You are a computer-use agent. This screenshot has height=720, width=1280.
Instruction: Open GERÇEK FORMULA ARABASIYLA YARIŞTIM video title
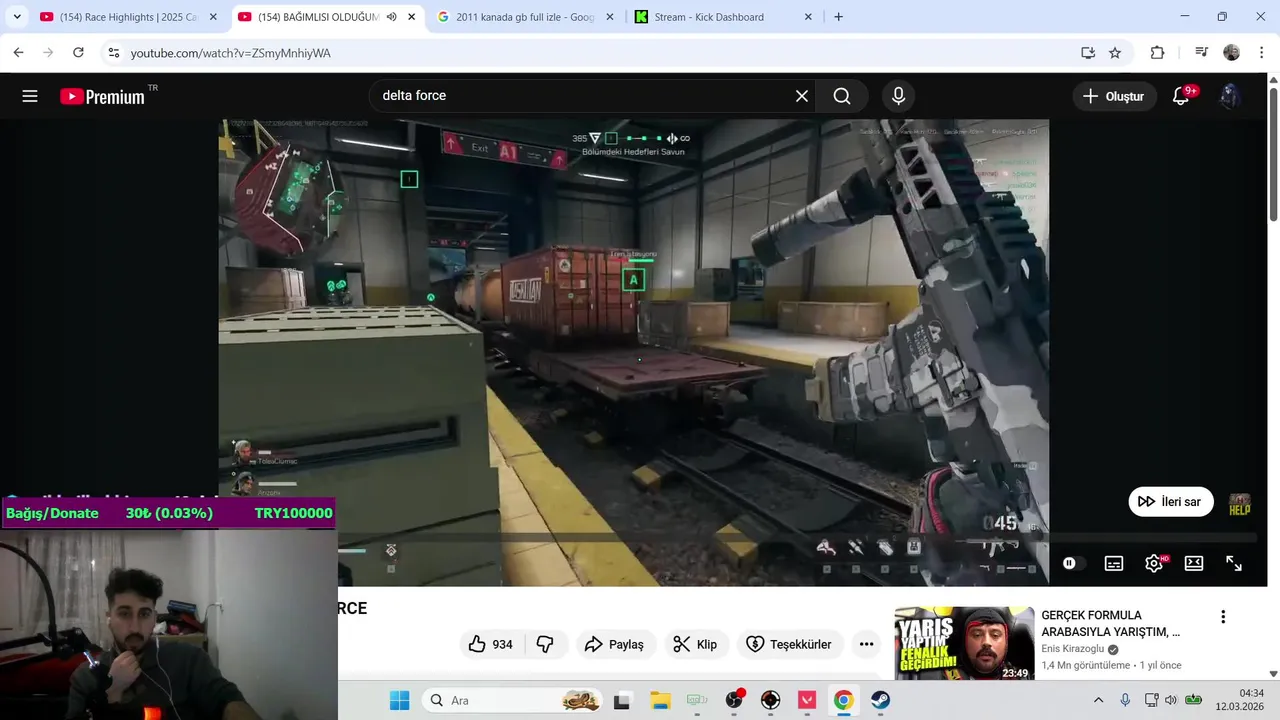[1110, 624]
